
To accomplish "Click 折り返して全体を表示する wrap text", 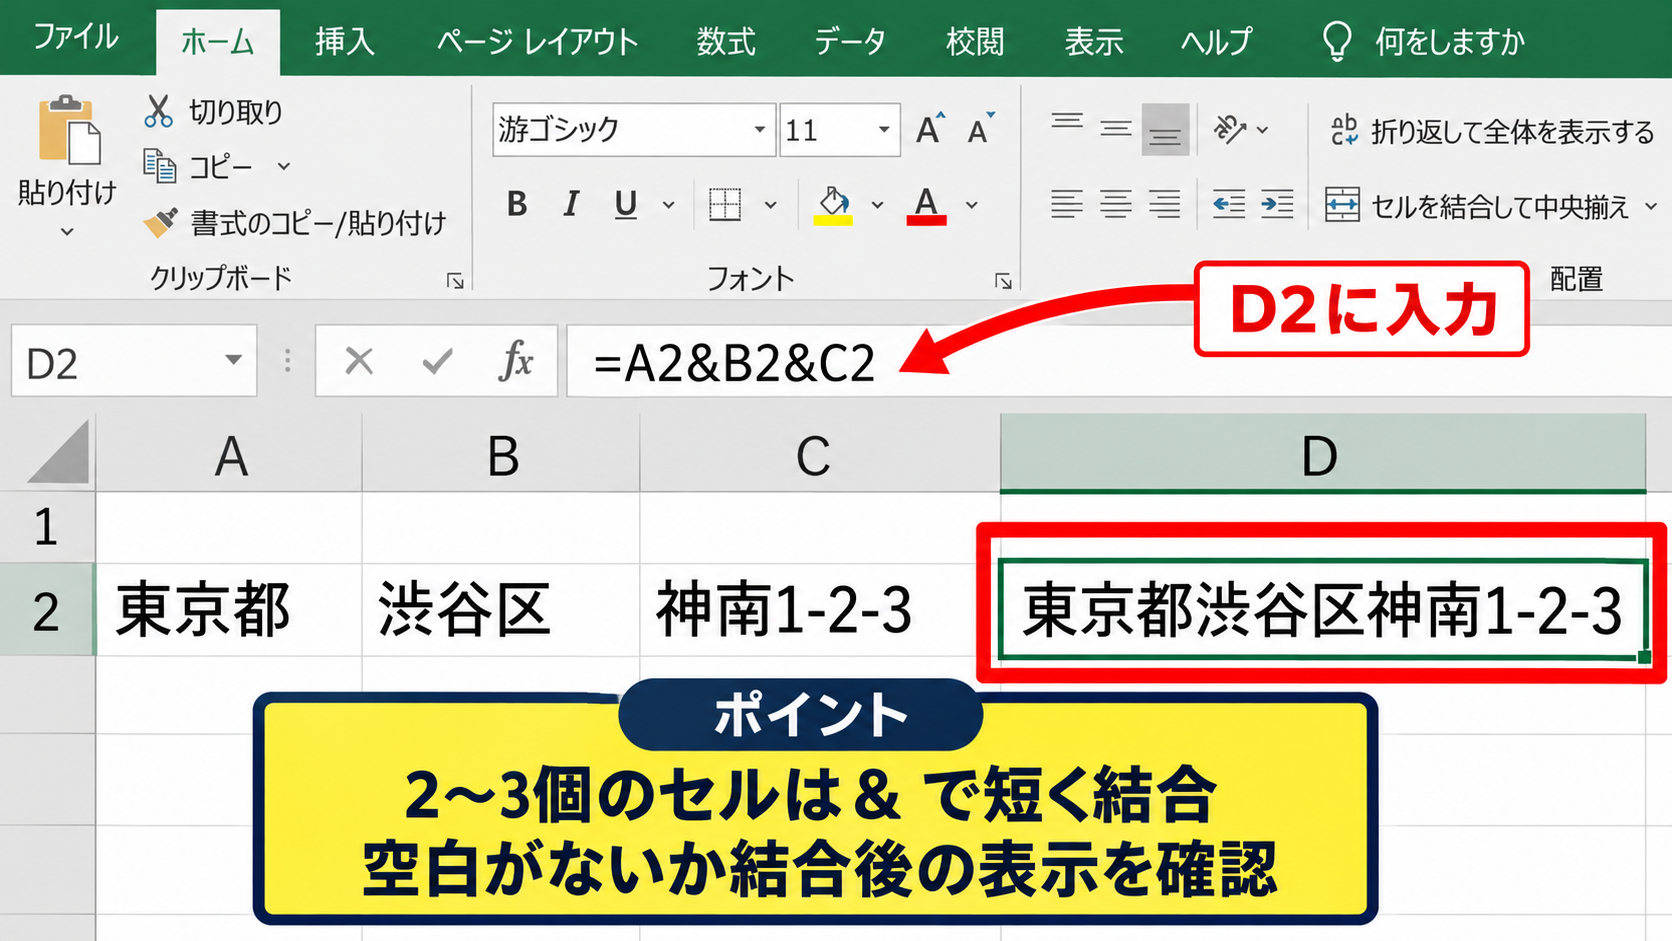I will tap(1491, 131).
